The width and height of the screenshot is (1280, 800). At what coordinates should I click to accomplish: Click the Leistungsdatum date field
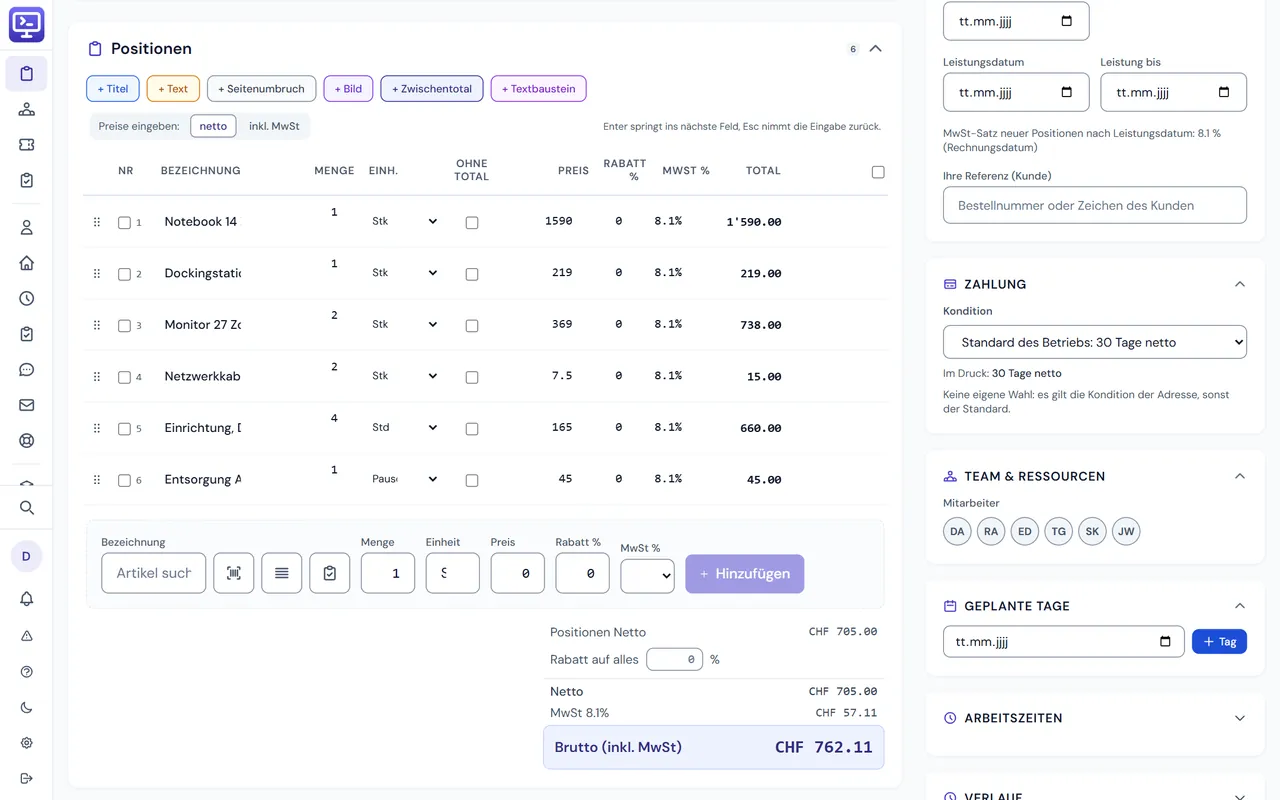coord(1016,92)
